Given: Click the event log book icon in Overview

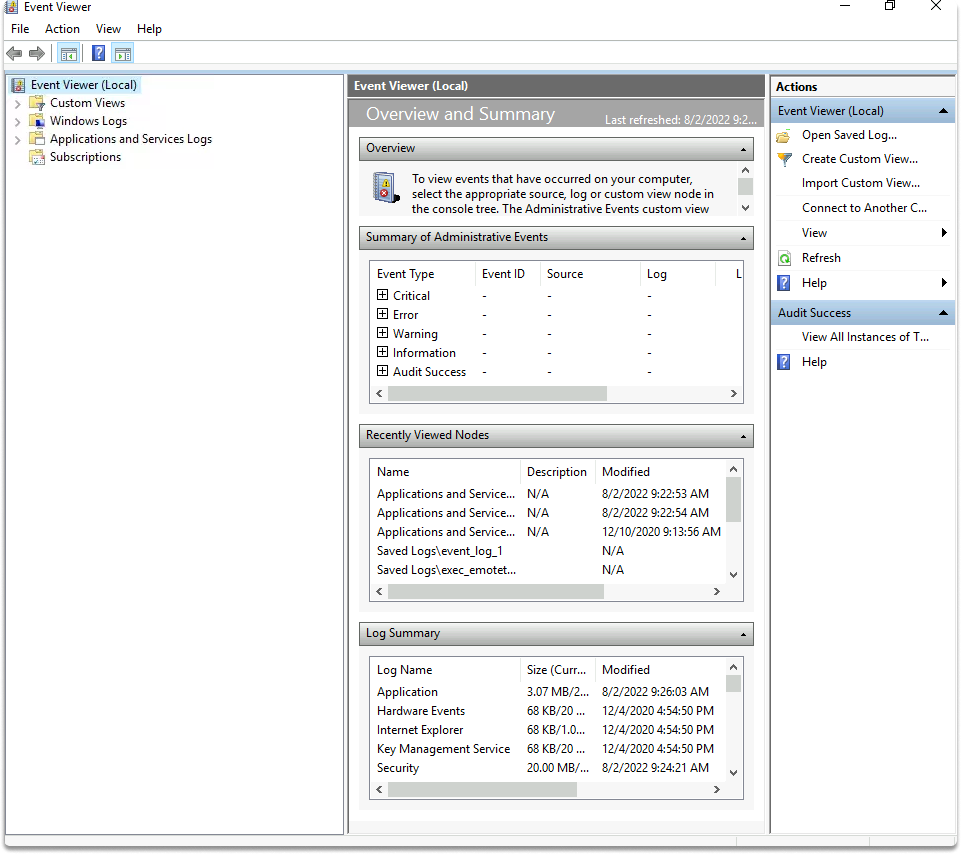Looking at the screenshot, I should [x=386, y=188].
